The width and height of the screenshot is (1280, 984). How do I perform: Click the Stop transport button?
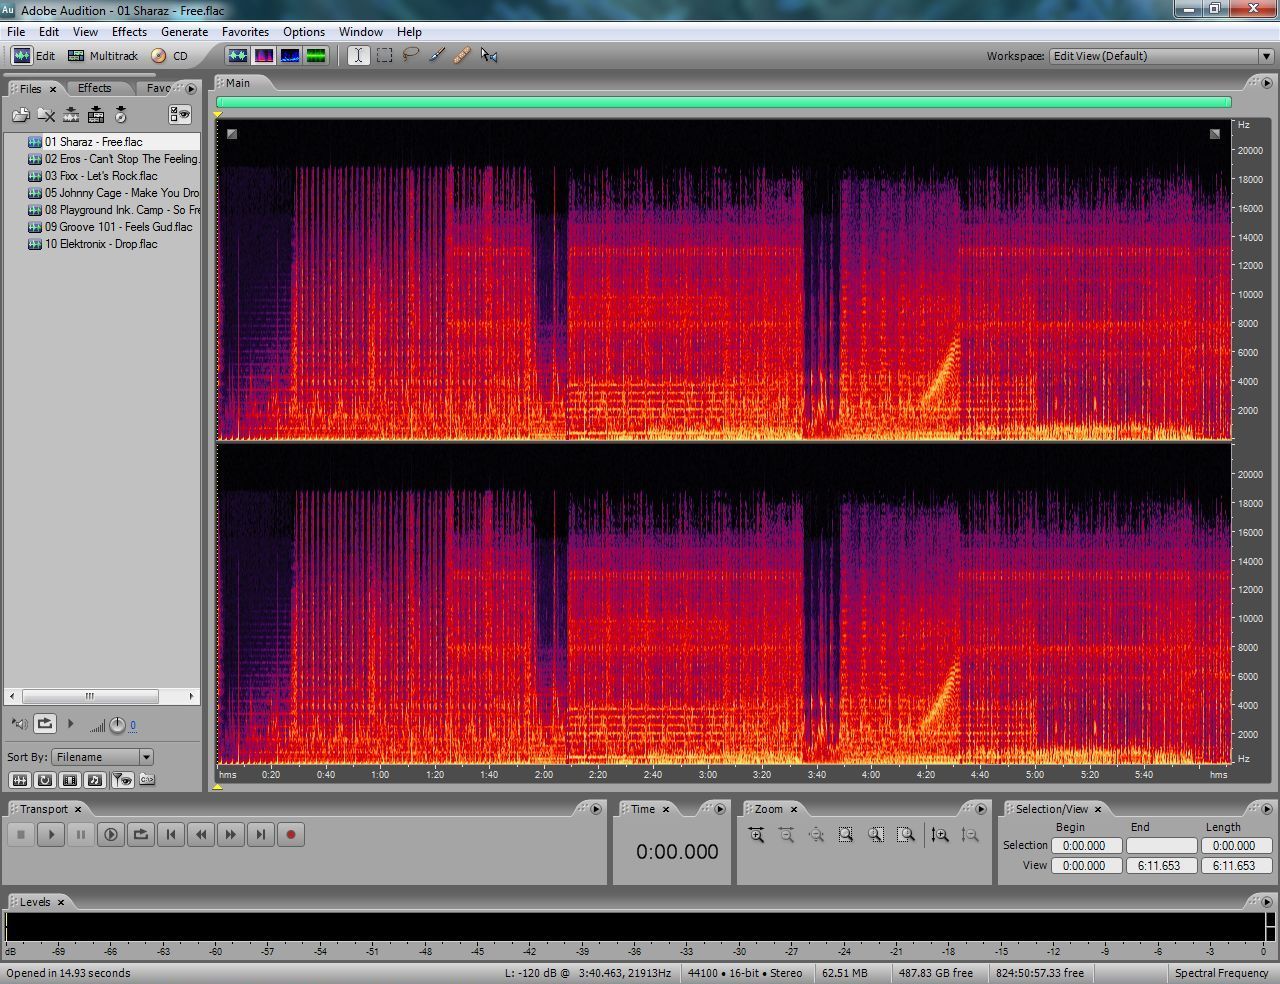click(21, 834)
